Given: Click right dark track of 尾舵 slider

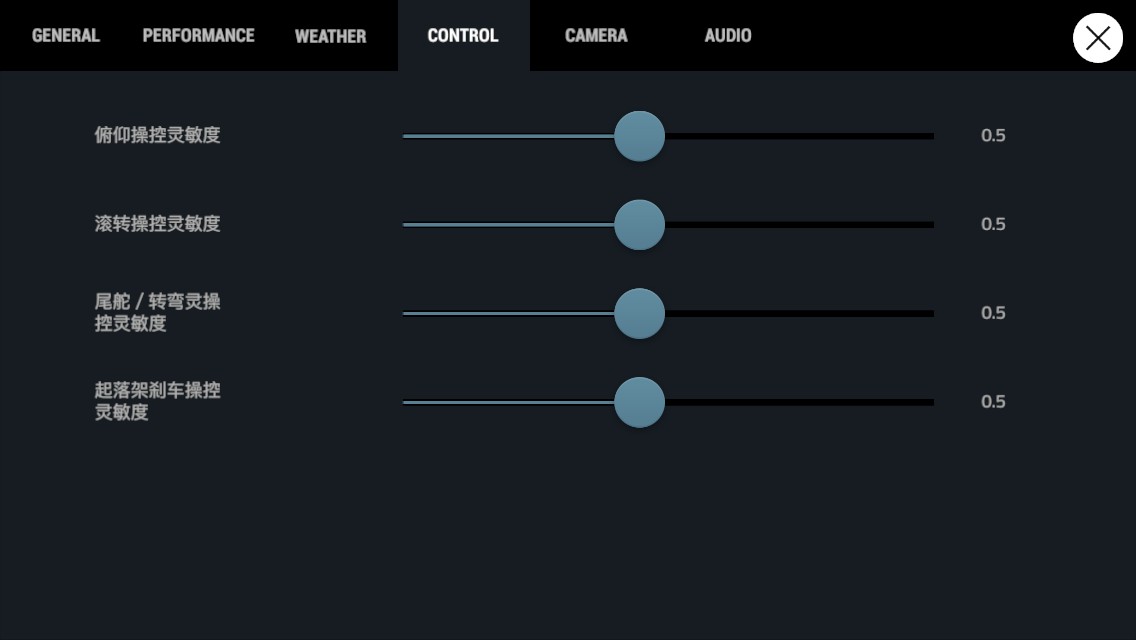Looking at the screenshot, I should (x=799, y=314).
